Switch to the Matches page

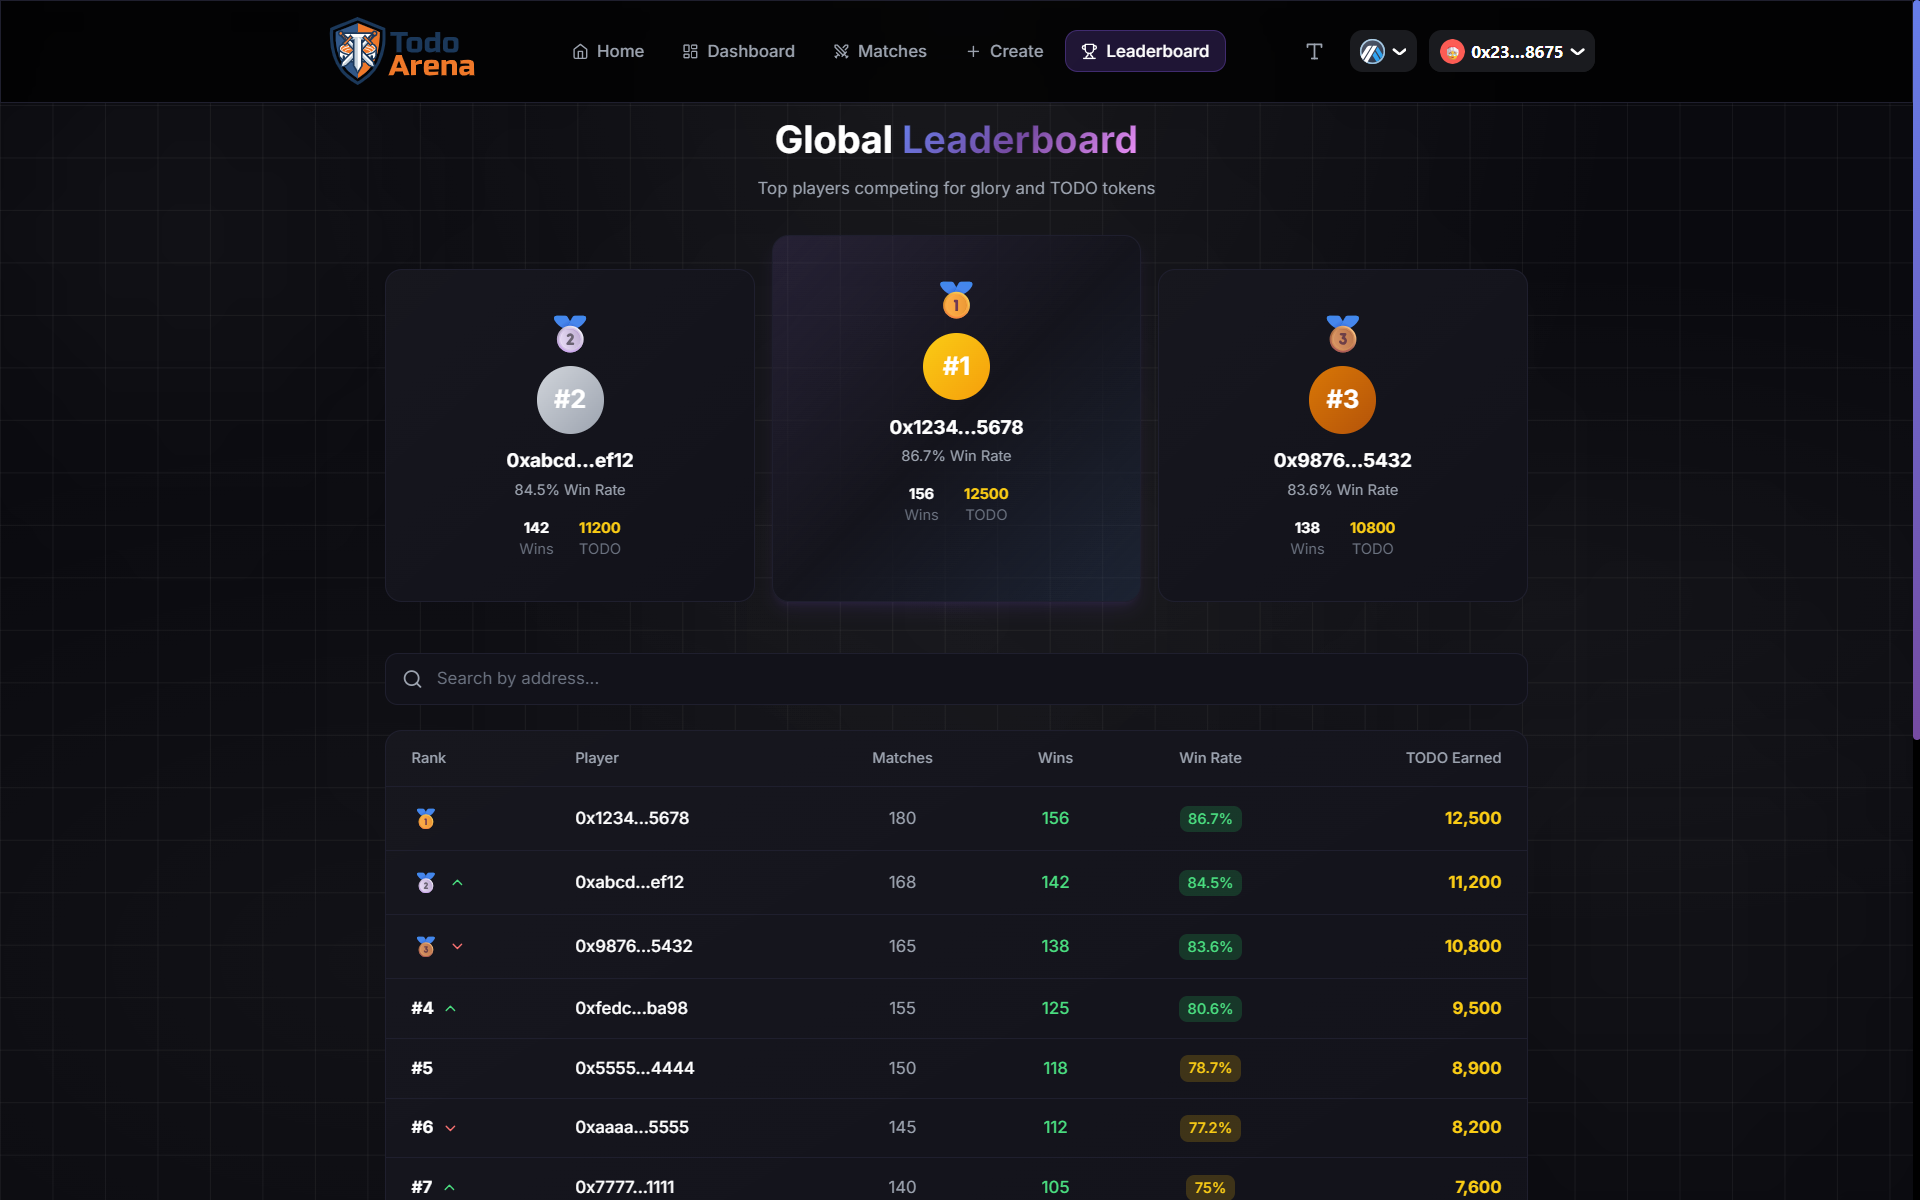[880, 51]
